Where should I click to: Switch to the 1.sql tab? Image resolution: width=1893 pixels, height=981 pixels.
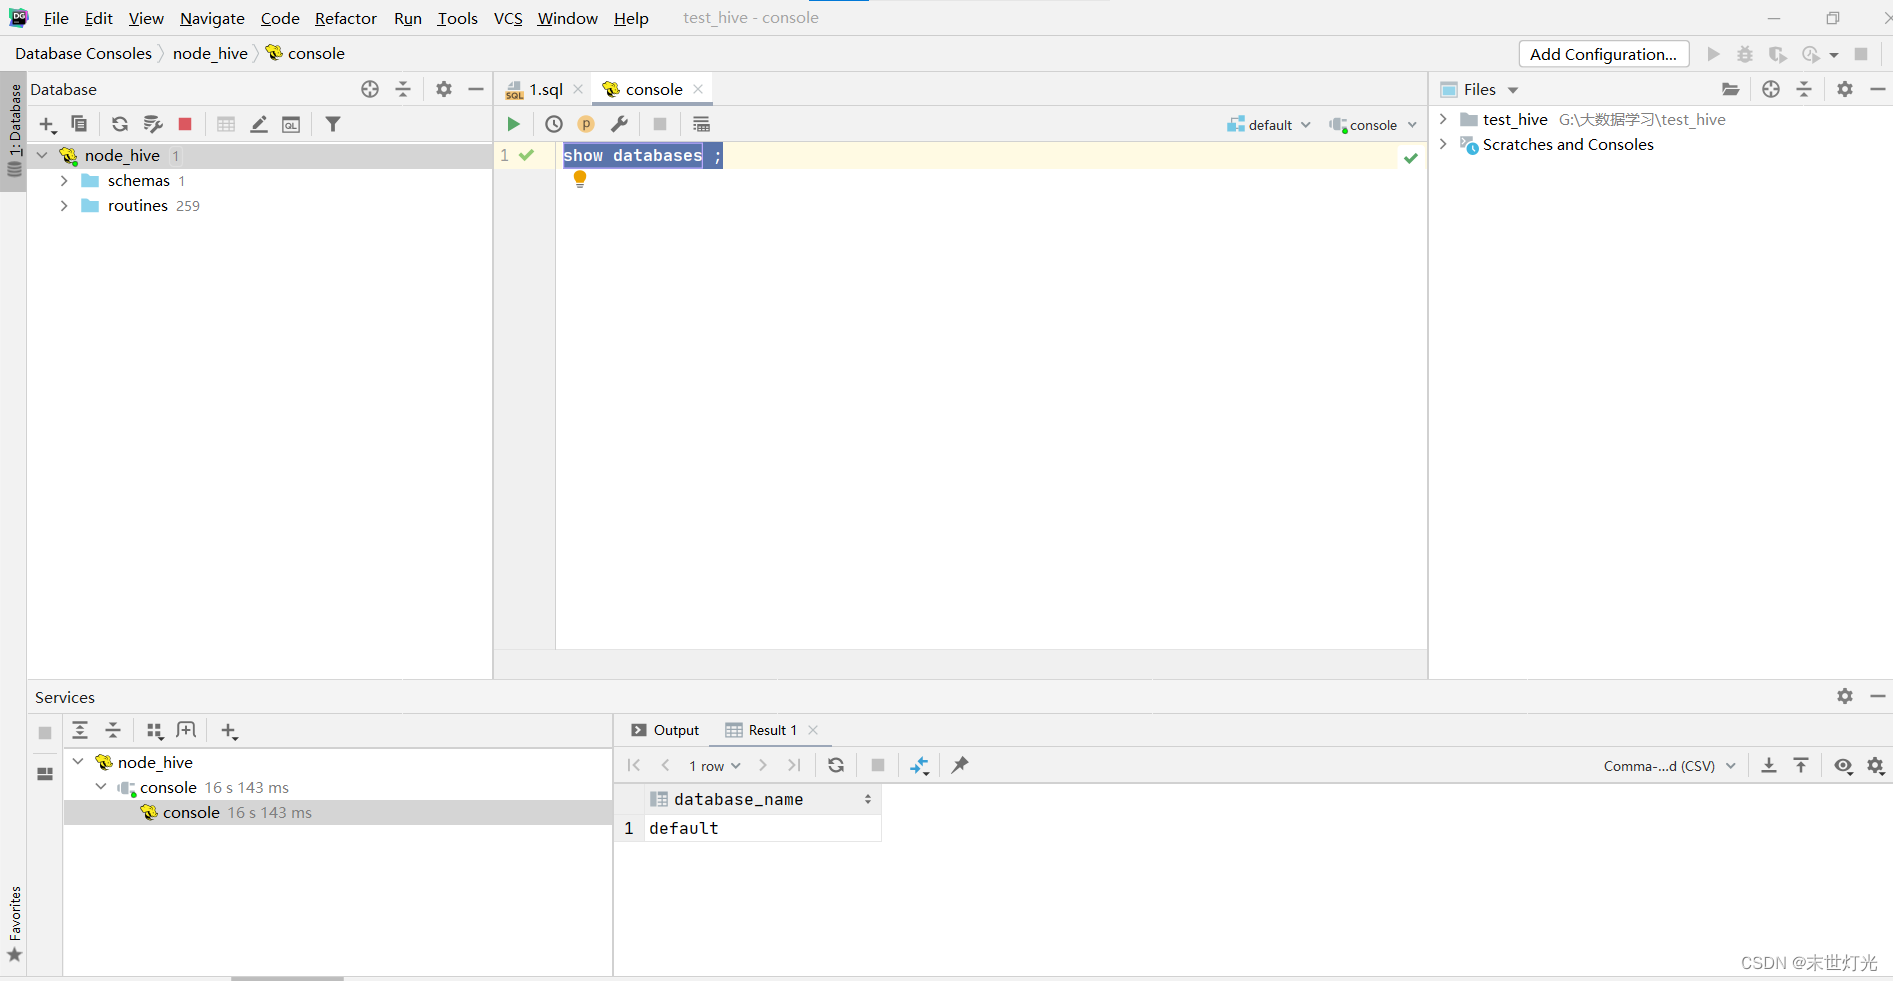(545, 89)
